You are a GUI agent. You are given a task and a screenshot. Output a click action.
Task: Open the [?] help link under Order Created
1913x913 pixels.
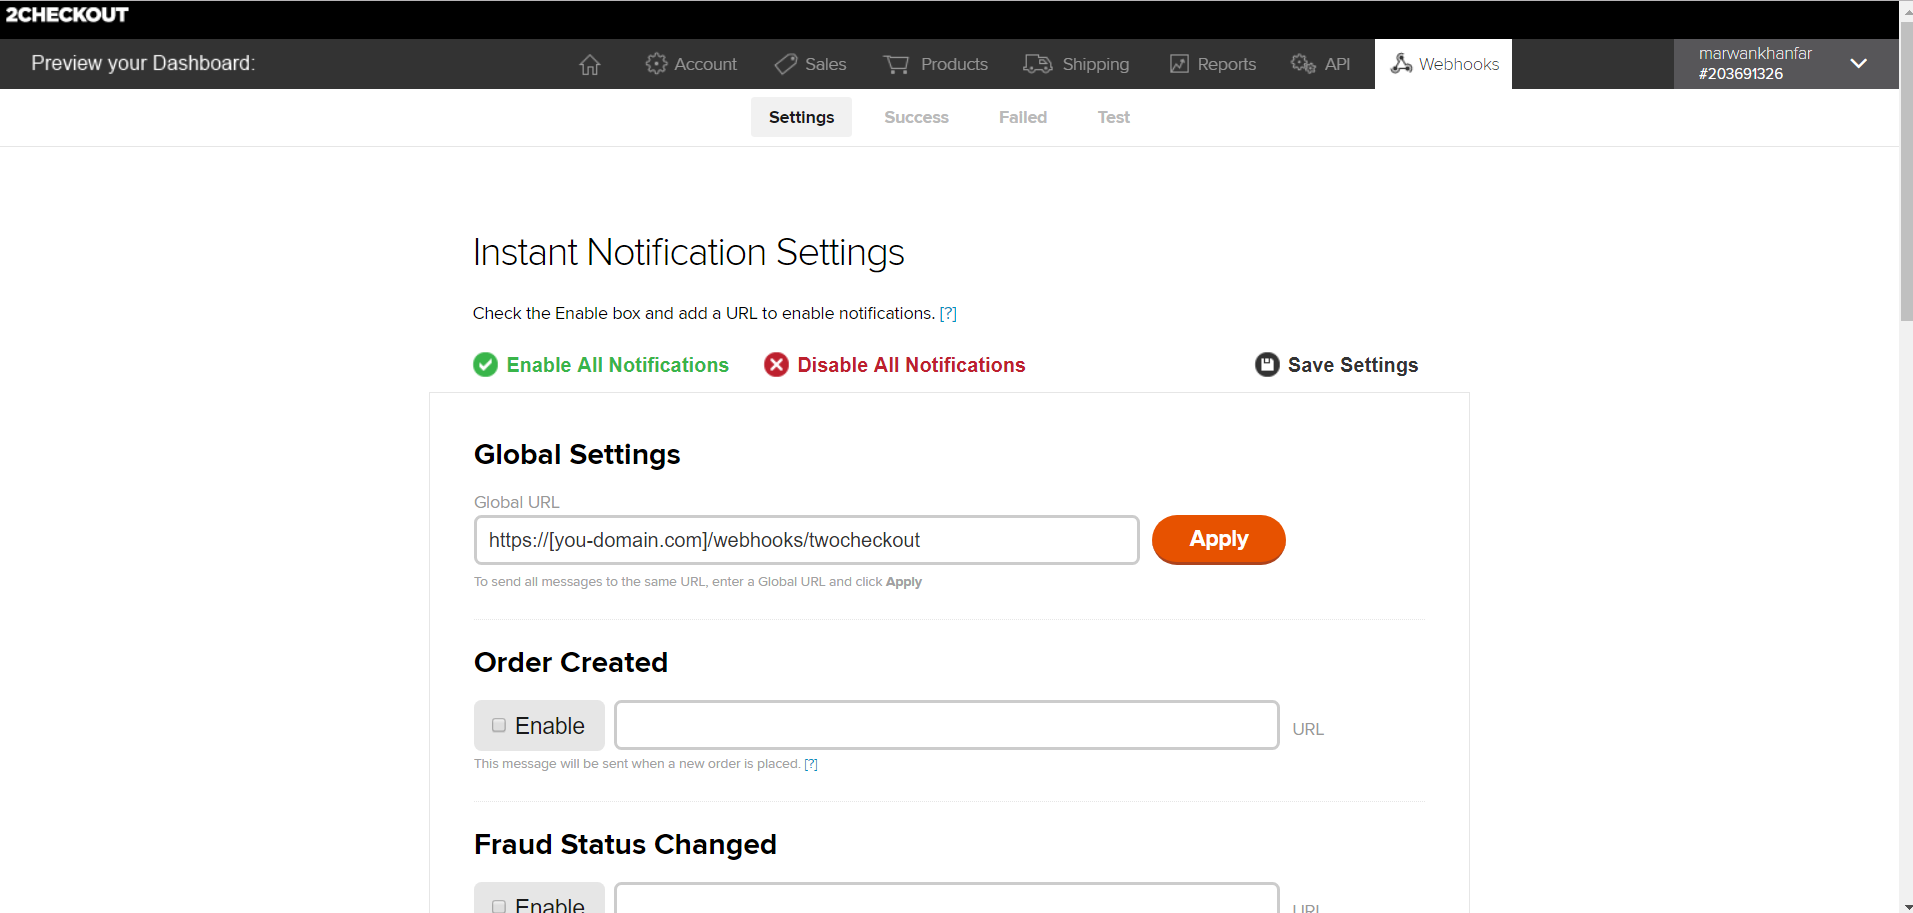811,763
